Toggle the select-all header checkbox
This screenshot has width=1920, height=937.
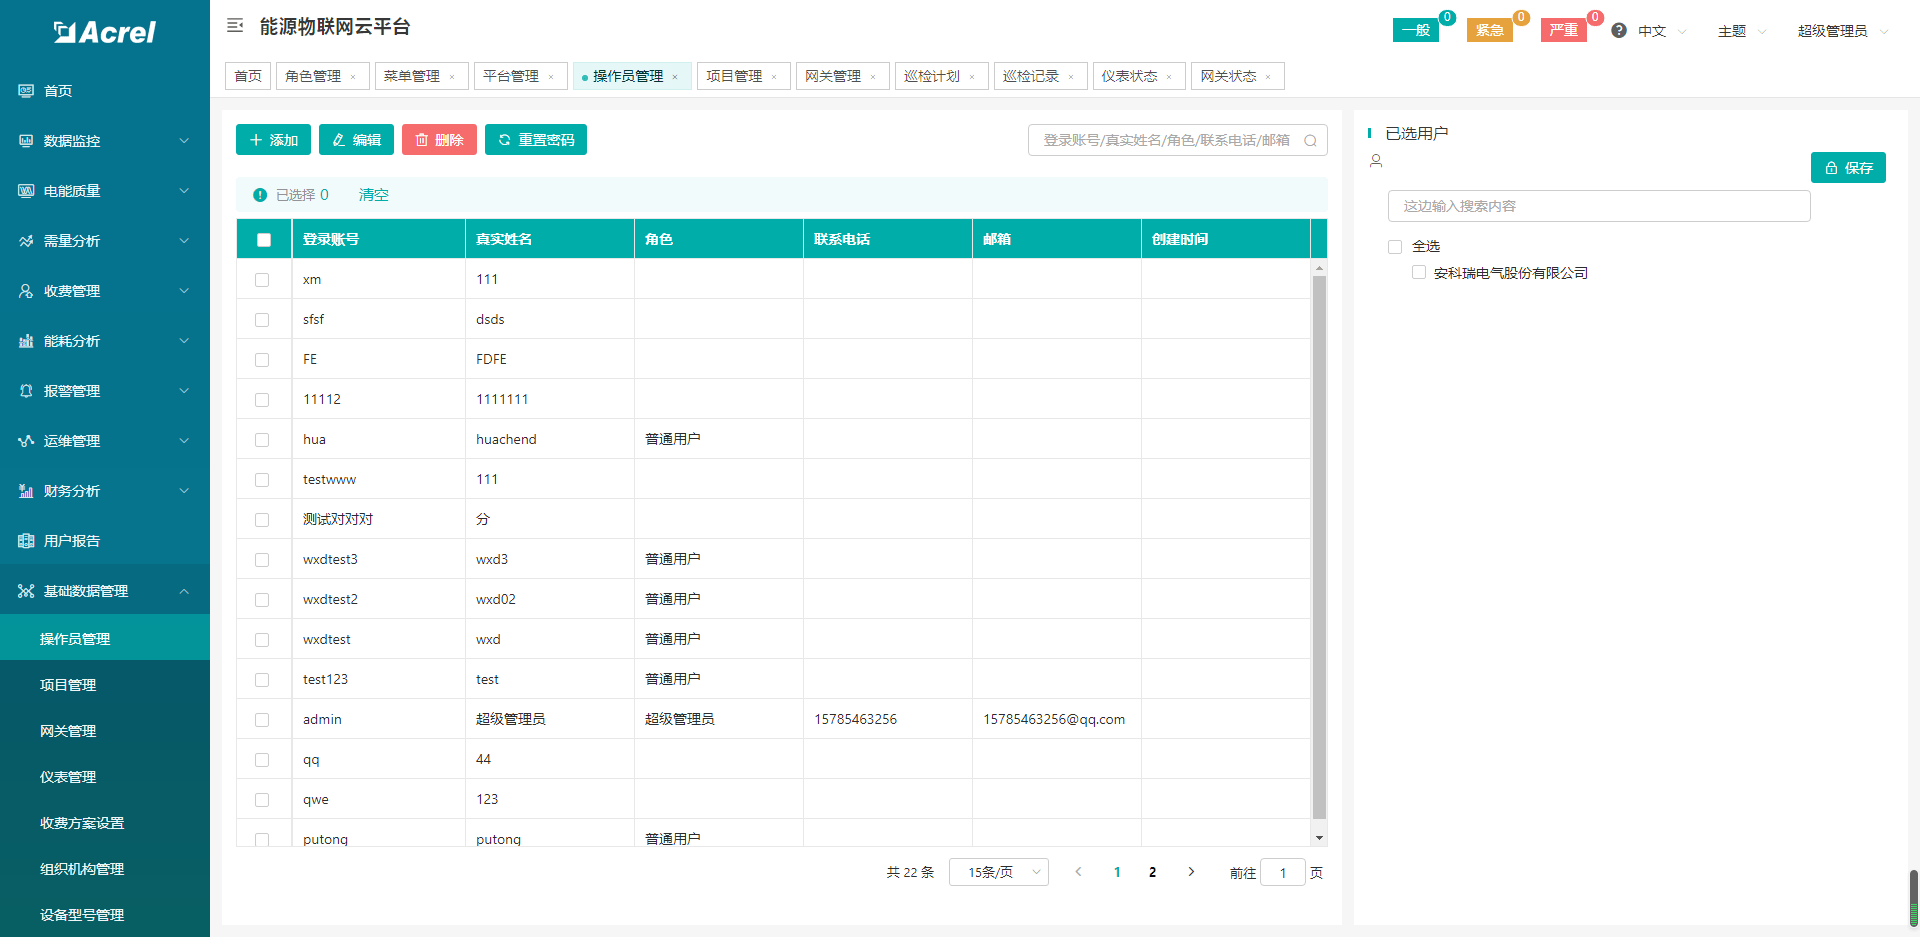click(x=264, y=240)
